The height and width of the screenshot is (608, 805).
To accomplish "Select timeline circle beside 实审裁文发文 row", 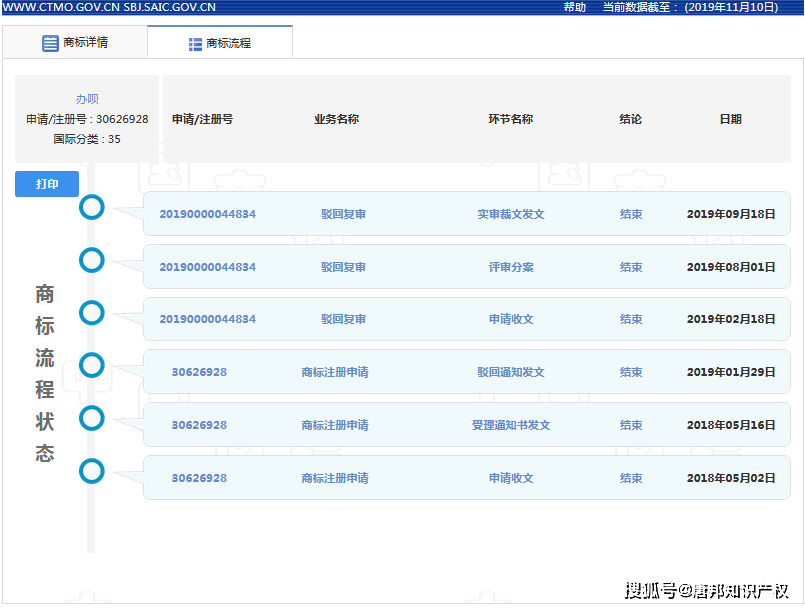I will tap(92, 207).
